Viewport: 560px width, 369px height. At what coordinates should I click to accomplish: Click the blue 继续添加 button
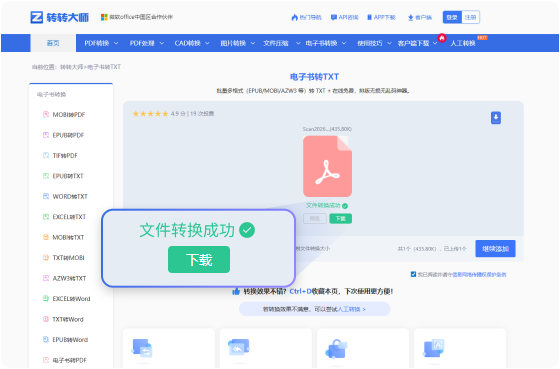(x=495, y=249)
